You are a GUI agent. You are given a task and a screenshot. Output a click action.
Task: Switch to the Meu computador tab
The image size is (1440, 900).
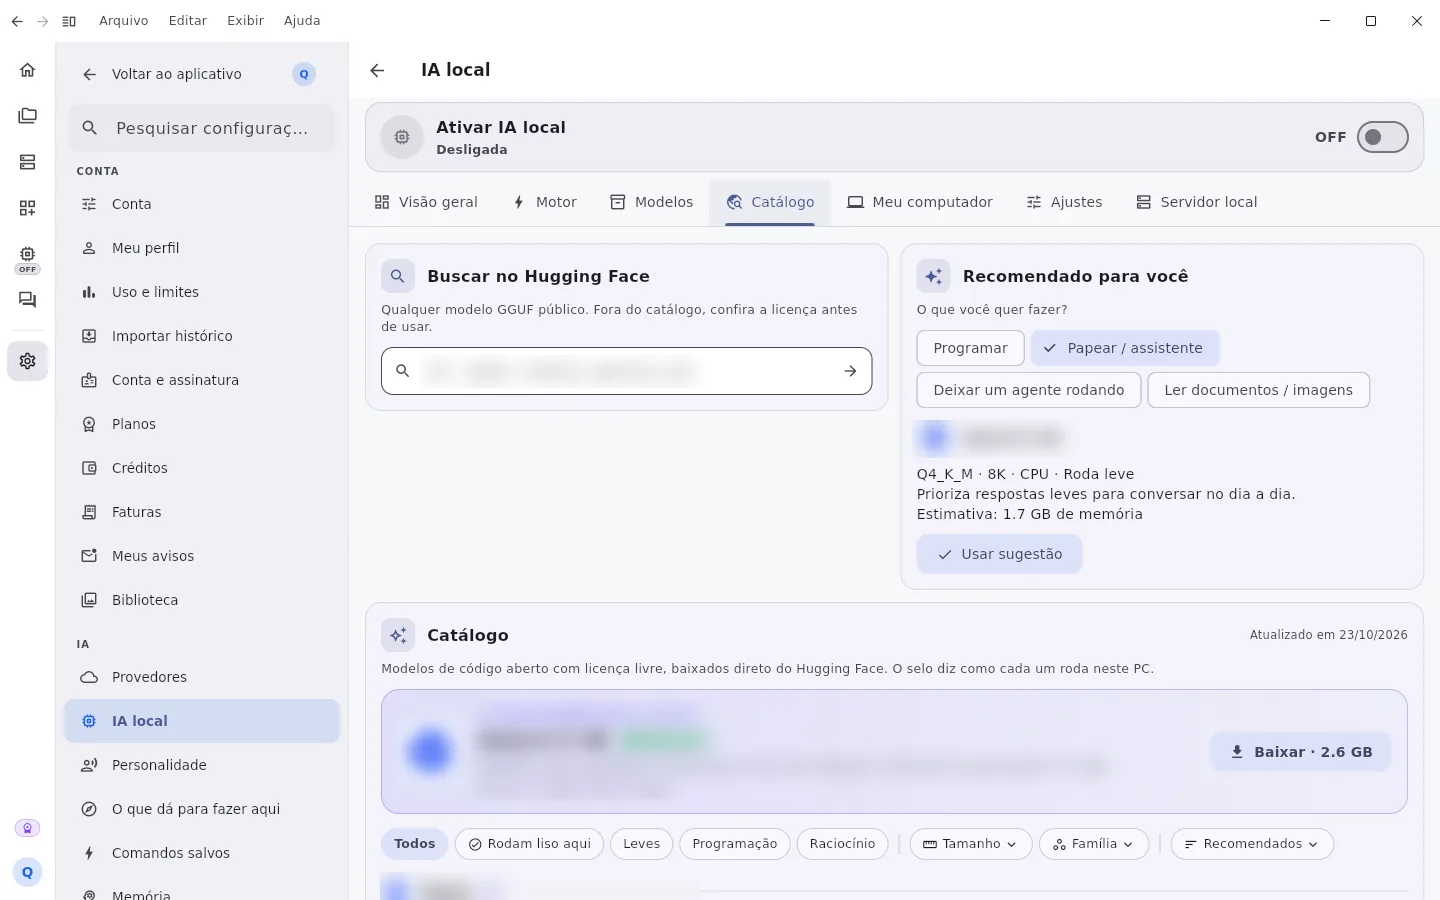pos(920,202)
